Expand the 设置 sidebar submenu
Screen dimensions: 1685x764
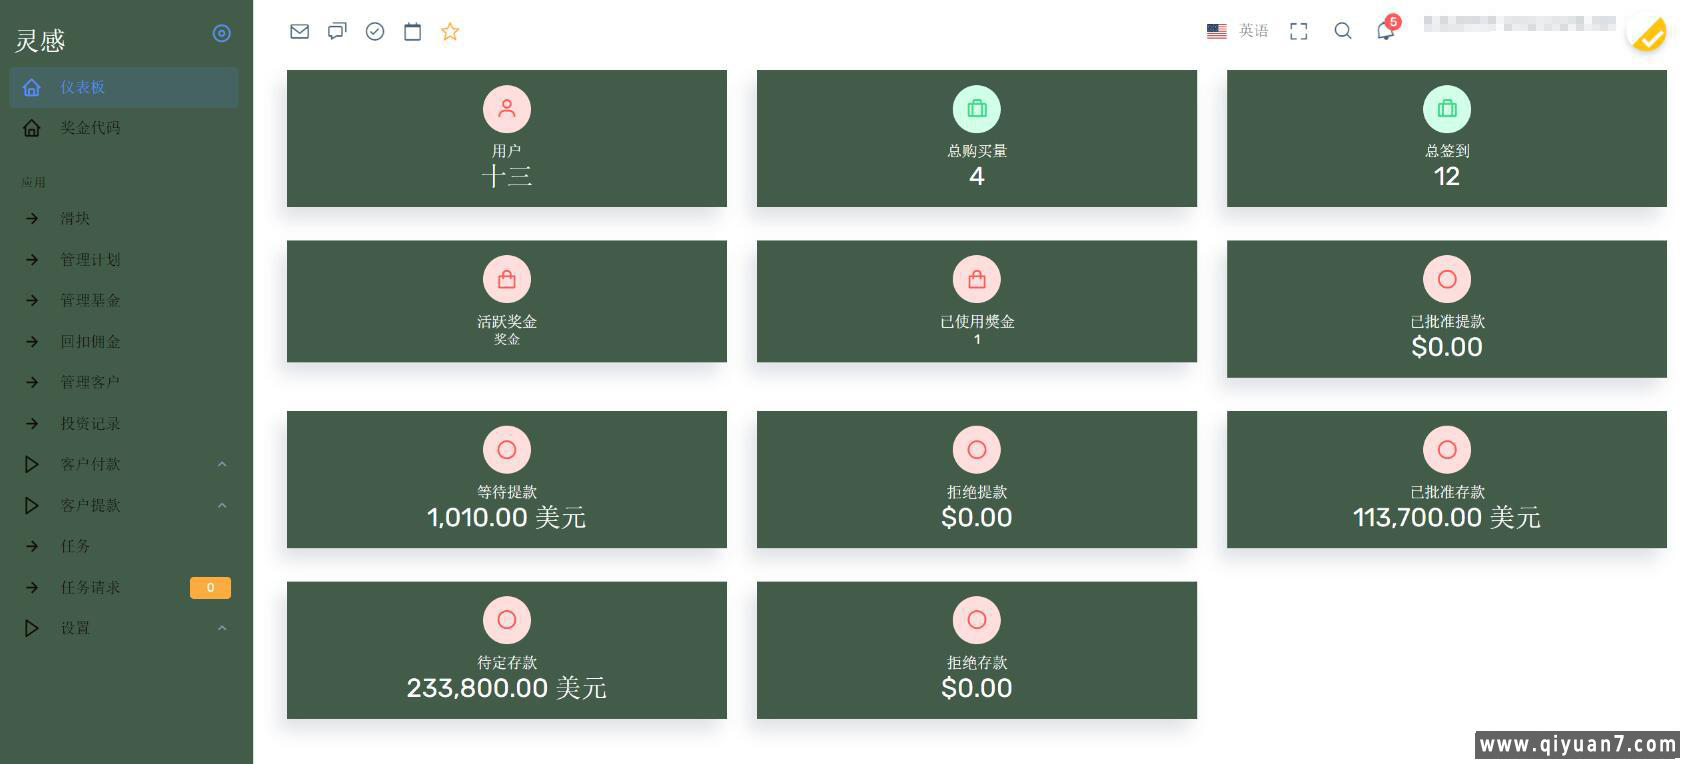point(124,628)
